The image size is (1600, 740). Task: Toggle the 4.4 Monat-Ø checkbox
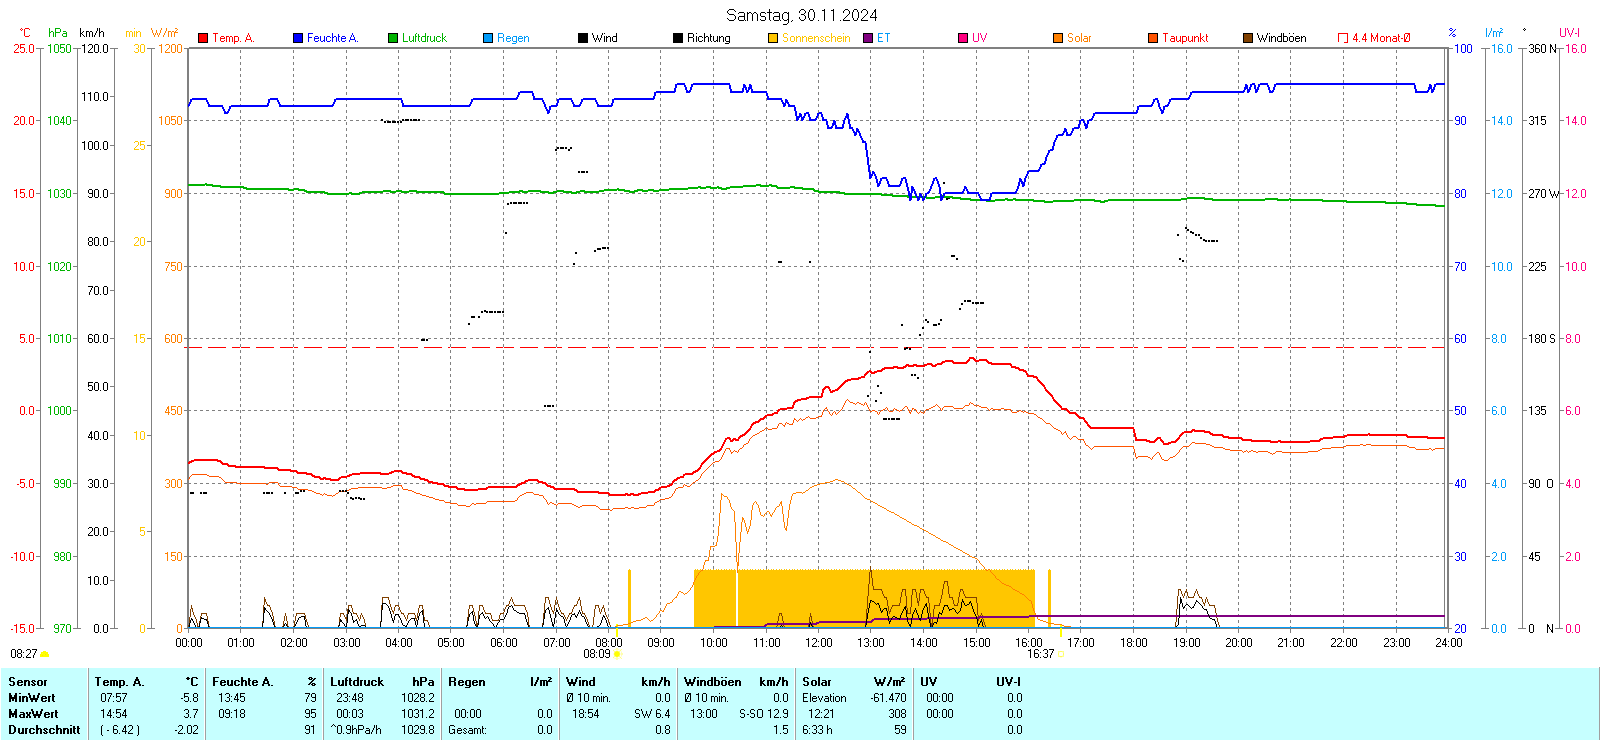1343,38
